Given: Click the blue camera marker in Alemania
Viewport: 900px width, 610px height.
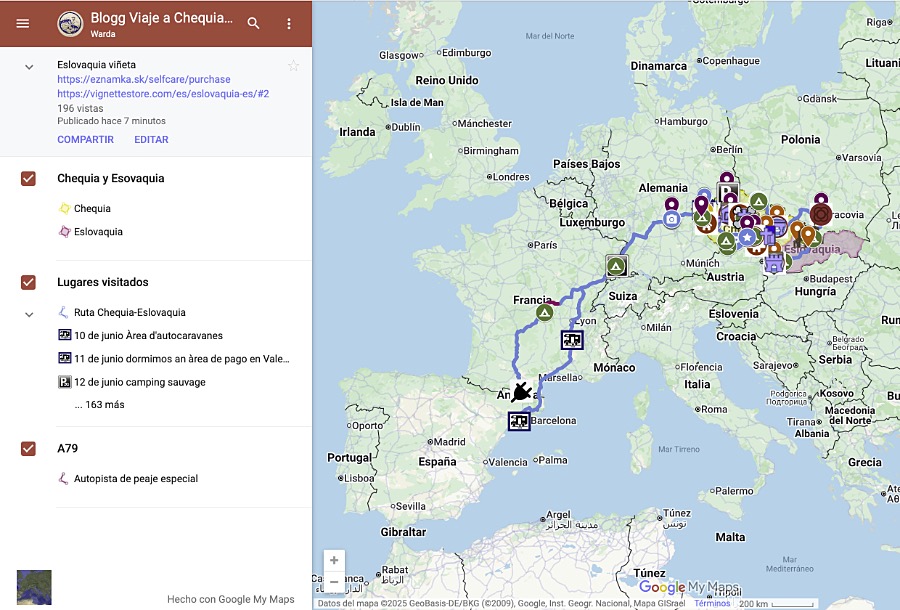Looking at the screenshot, I should [672, 219].
